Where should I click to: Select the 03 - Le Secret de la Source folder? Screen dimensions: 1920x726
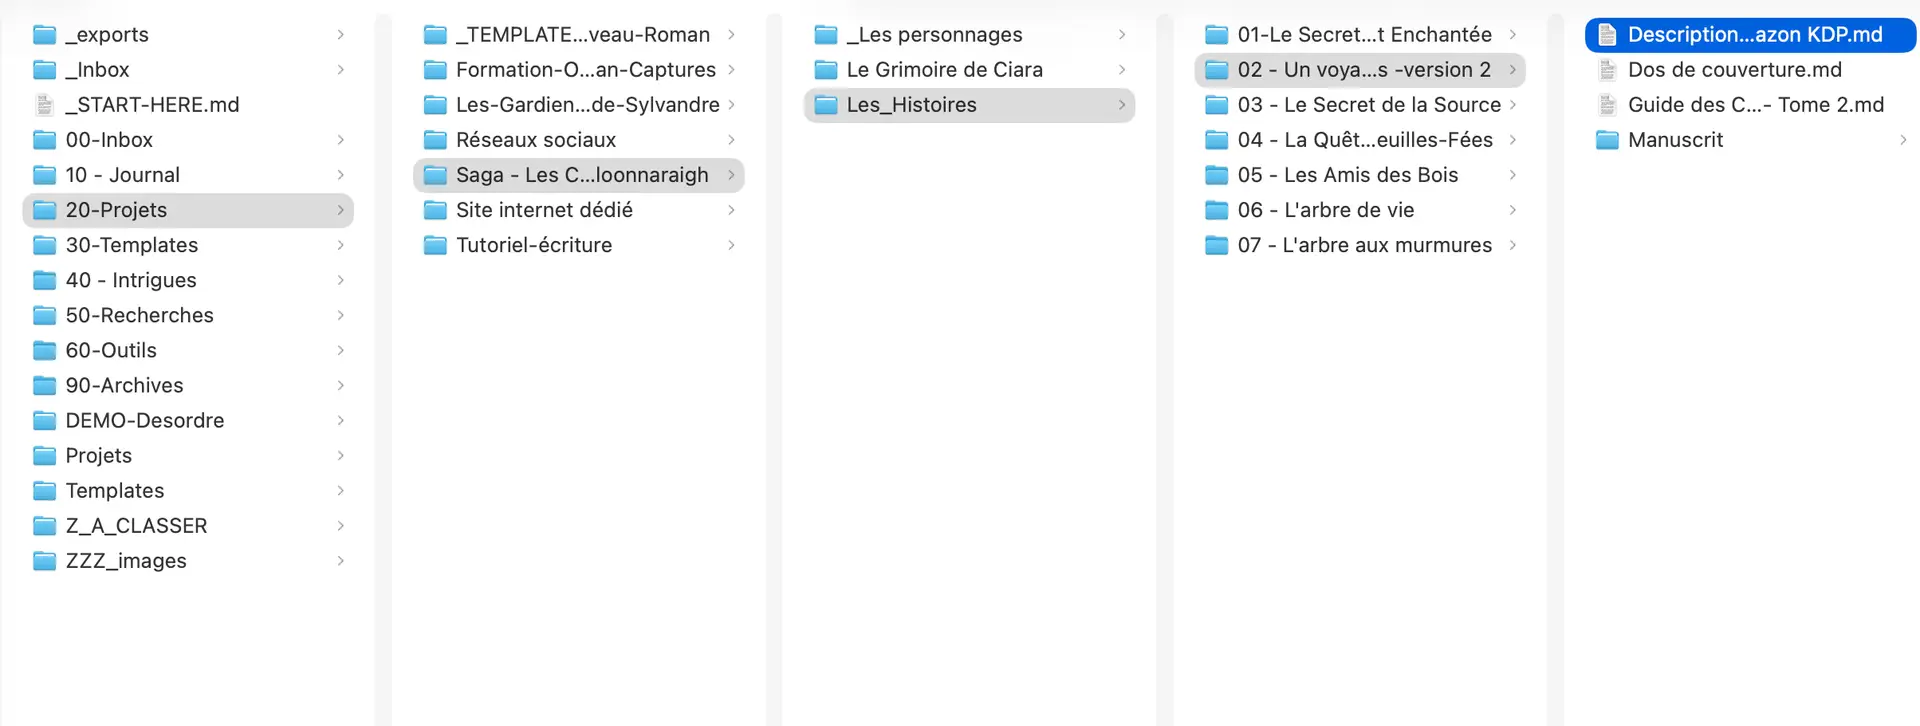click(x=1368, y=105)
